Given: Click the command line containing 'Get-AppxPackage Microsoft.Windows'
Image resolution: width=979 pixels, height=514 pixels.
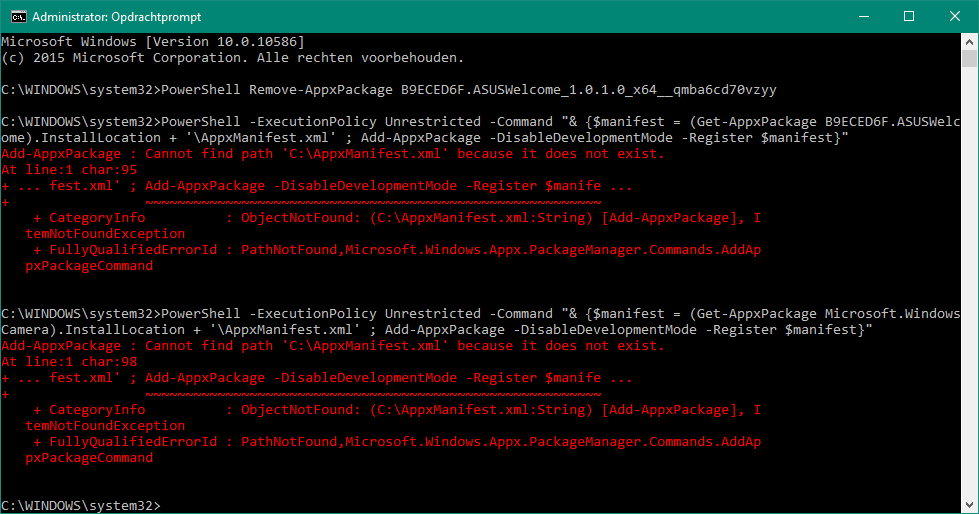Looking at the screenshot, I should coord(480,314).
